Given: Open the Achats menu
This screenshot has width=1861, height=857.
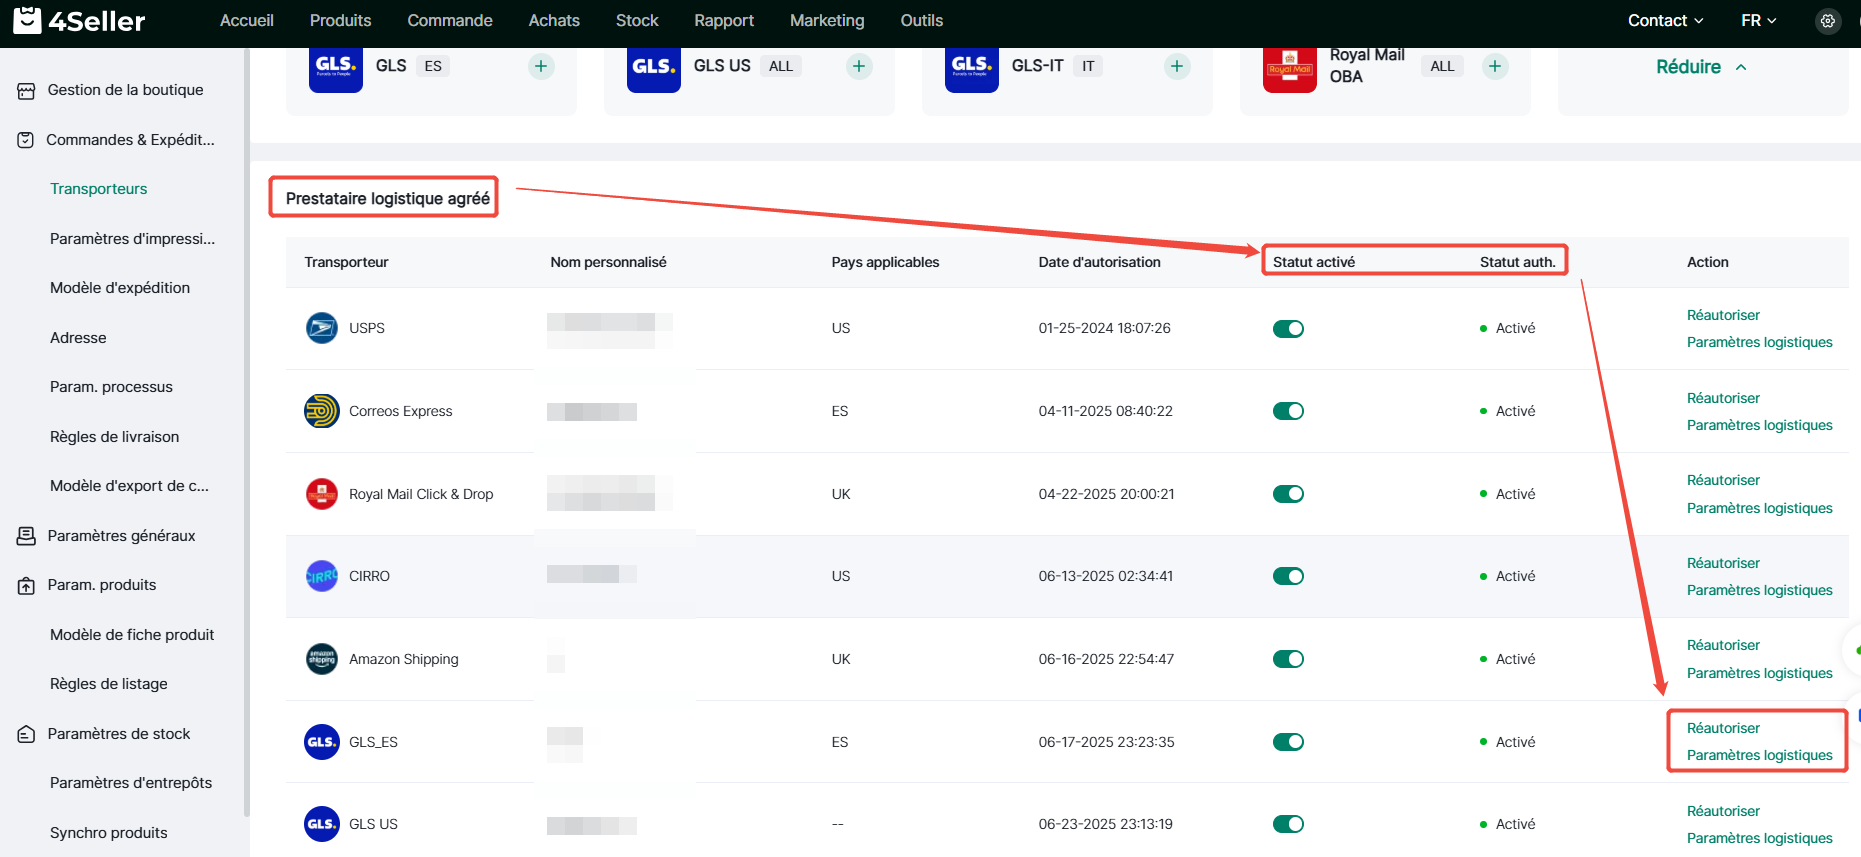Looking at the screenshot, I should (554, 20).
